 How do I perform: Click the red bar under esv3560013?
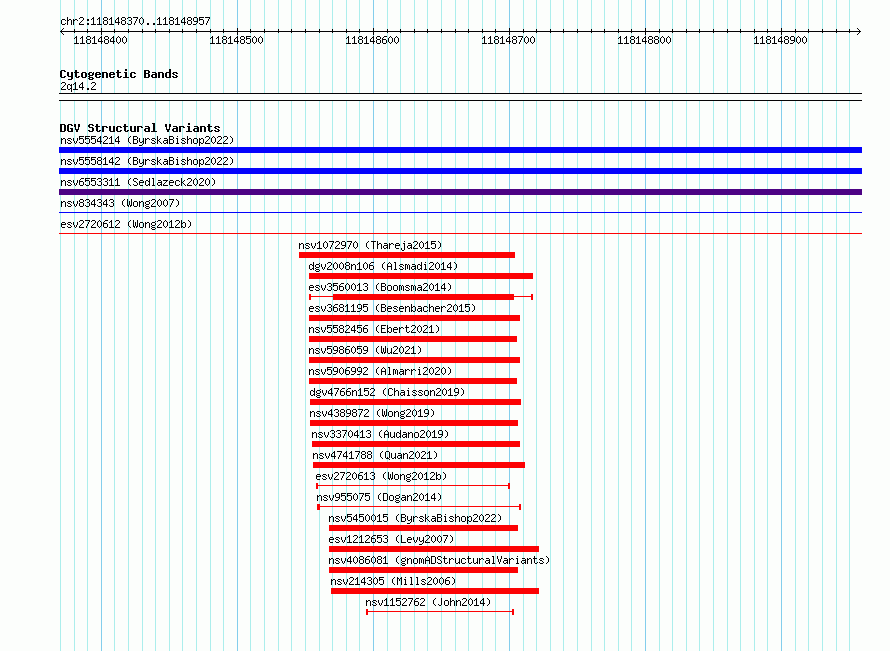click(421, 297)
